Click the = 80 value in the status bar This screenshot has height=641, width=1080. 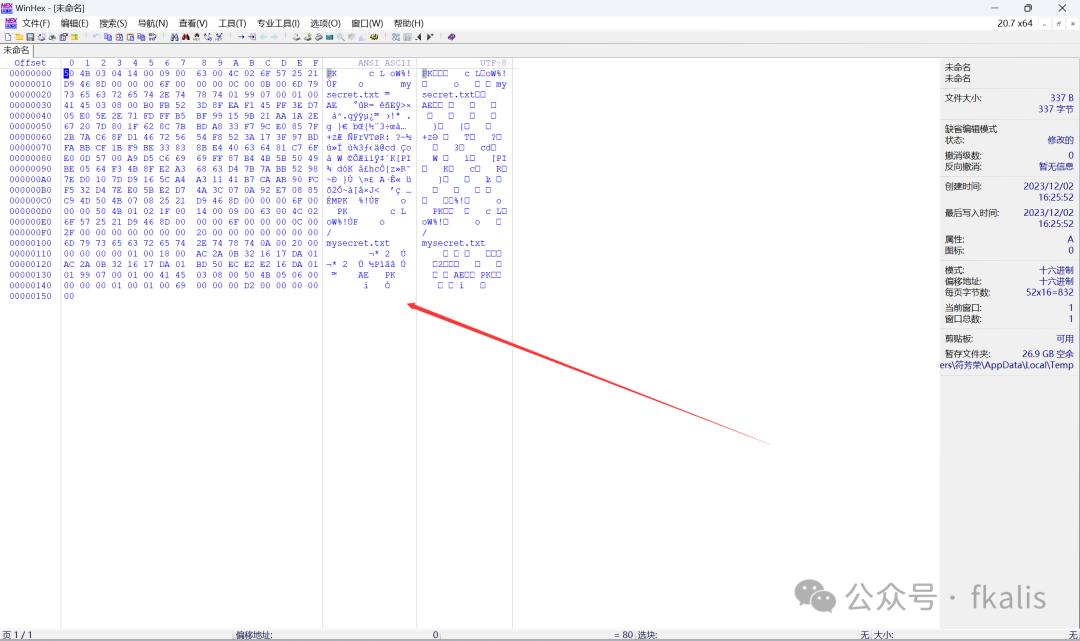pyautogui.click(x=623, y=635)
